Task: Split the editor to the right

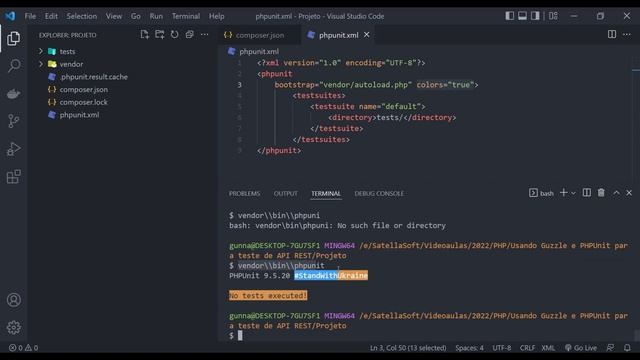Action: pyautogui.click(x=611, y=35)
